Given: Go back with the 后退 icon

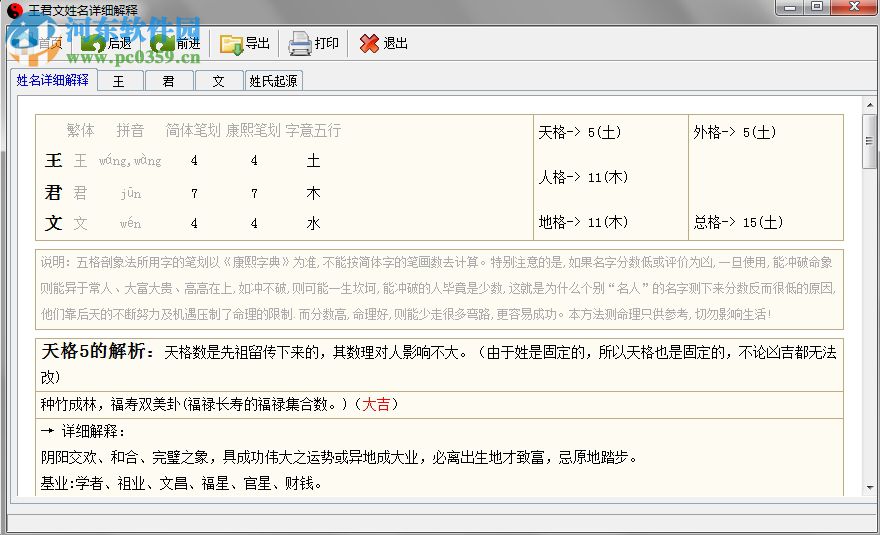Looking at the screenshot, I should tap(93, 43).
